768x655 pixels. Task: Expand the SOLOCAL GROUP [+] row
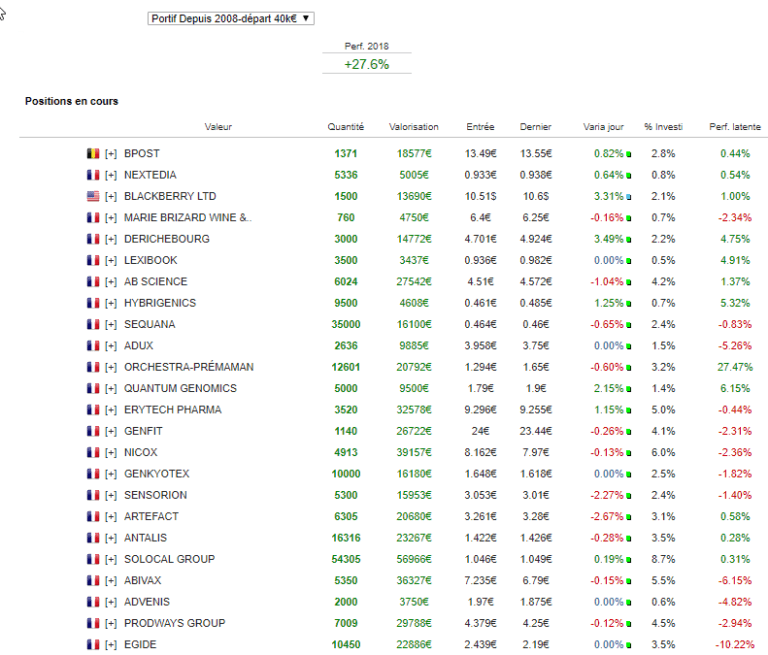(x=111, y=559)
